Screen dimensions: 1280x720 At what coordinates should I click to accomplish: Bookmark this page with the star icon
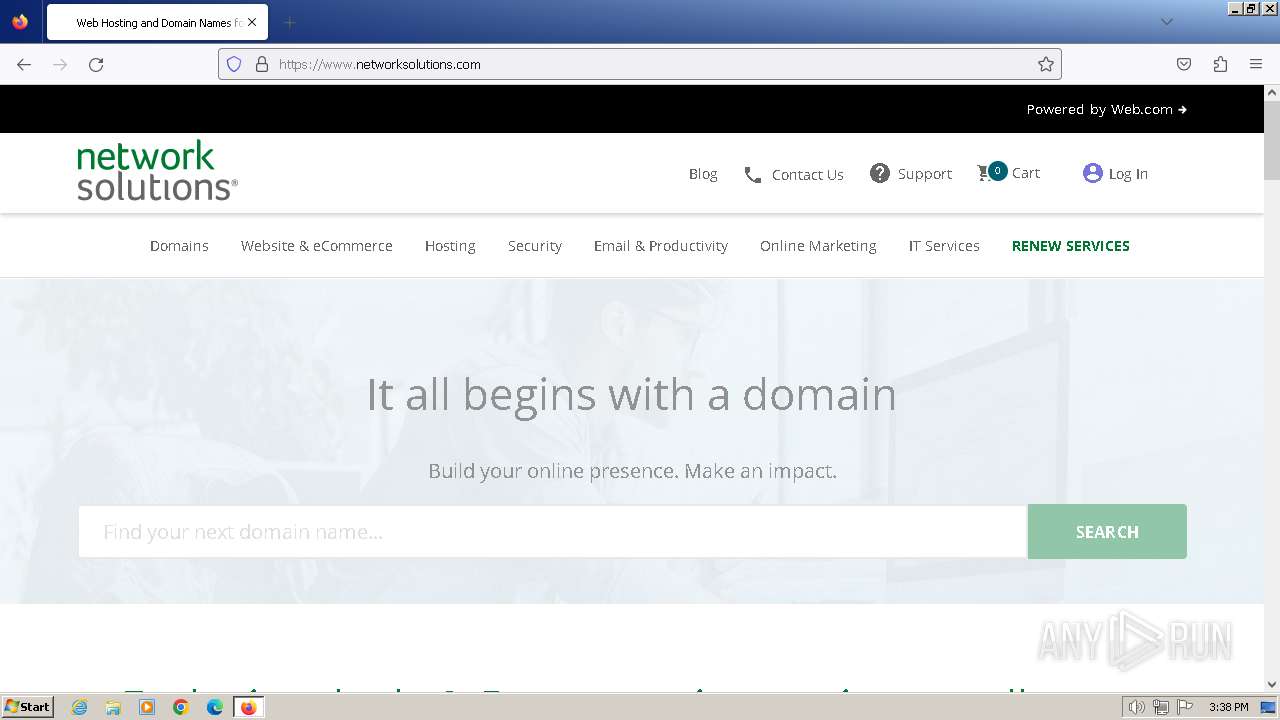[x=1046, y=64]
